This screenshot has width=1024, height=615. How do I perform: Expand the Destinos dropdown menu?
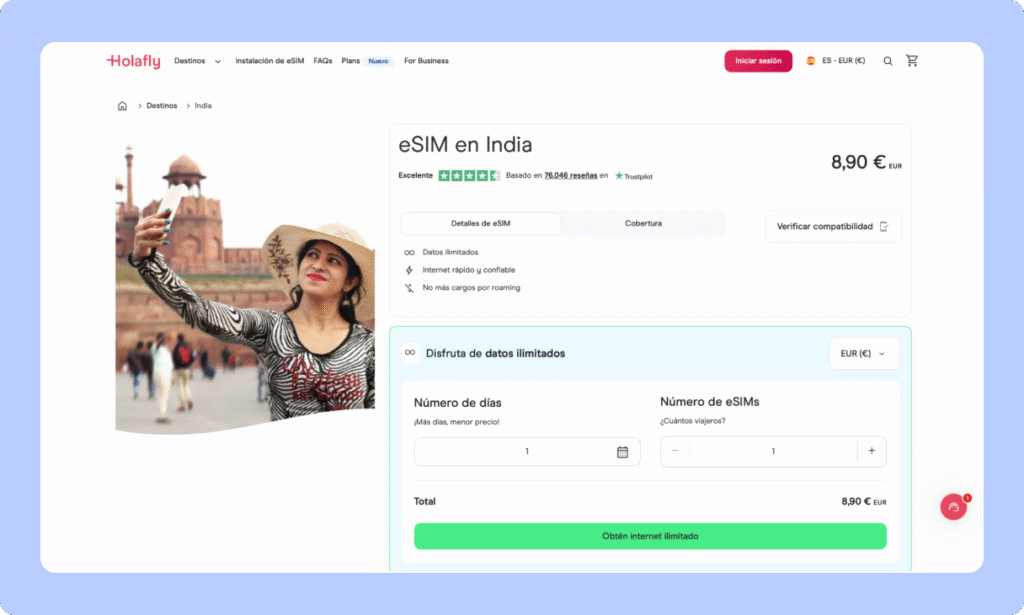(197, 61)
